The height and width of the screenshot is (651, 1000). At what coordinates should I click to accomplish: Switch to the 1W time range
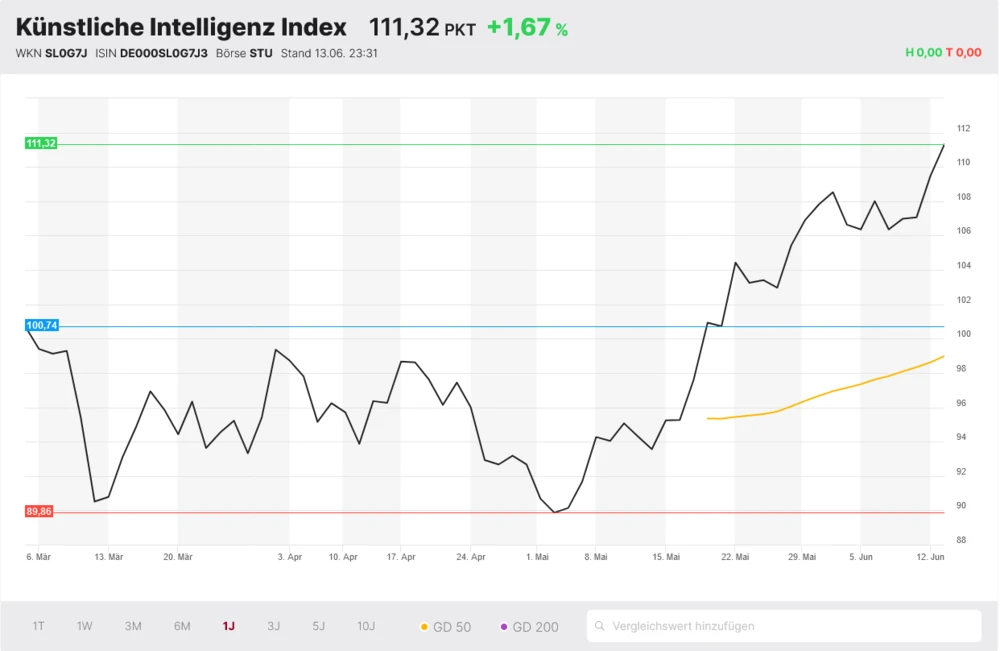[85, 627]
